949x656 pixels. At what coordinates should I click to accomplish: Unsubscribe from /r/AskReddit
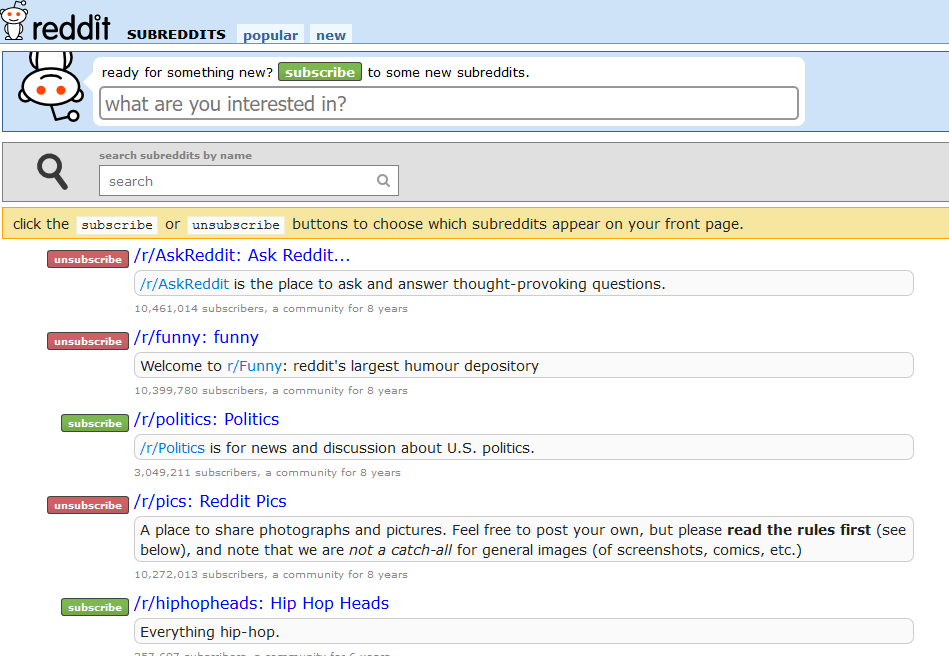point(88,259)
